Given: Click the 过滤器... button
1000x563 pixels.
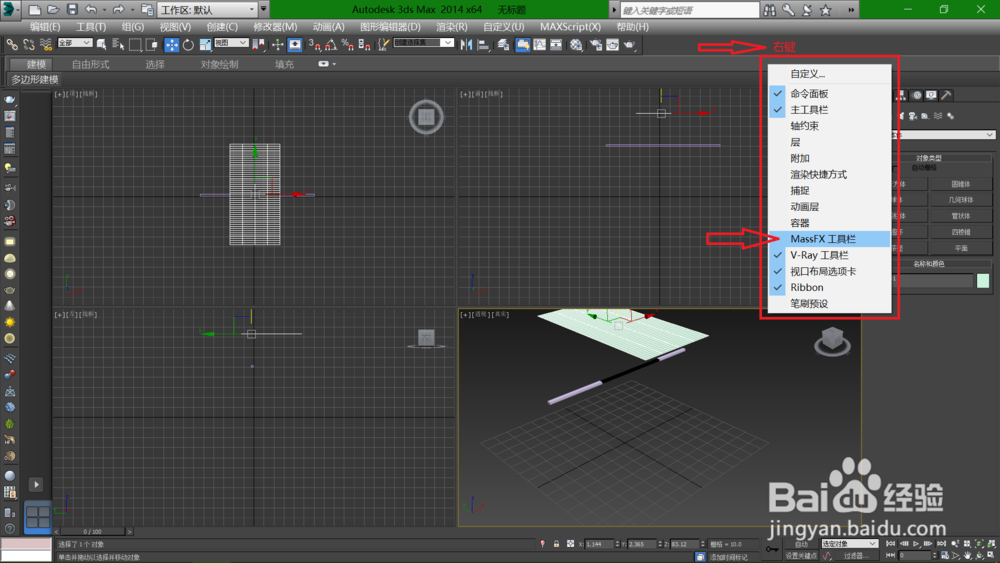Looking at the screenshot, I should (855, 556).
